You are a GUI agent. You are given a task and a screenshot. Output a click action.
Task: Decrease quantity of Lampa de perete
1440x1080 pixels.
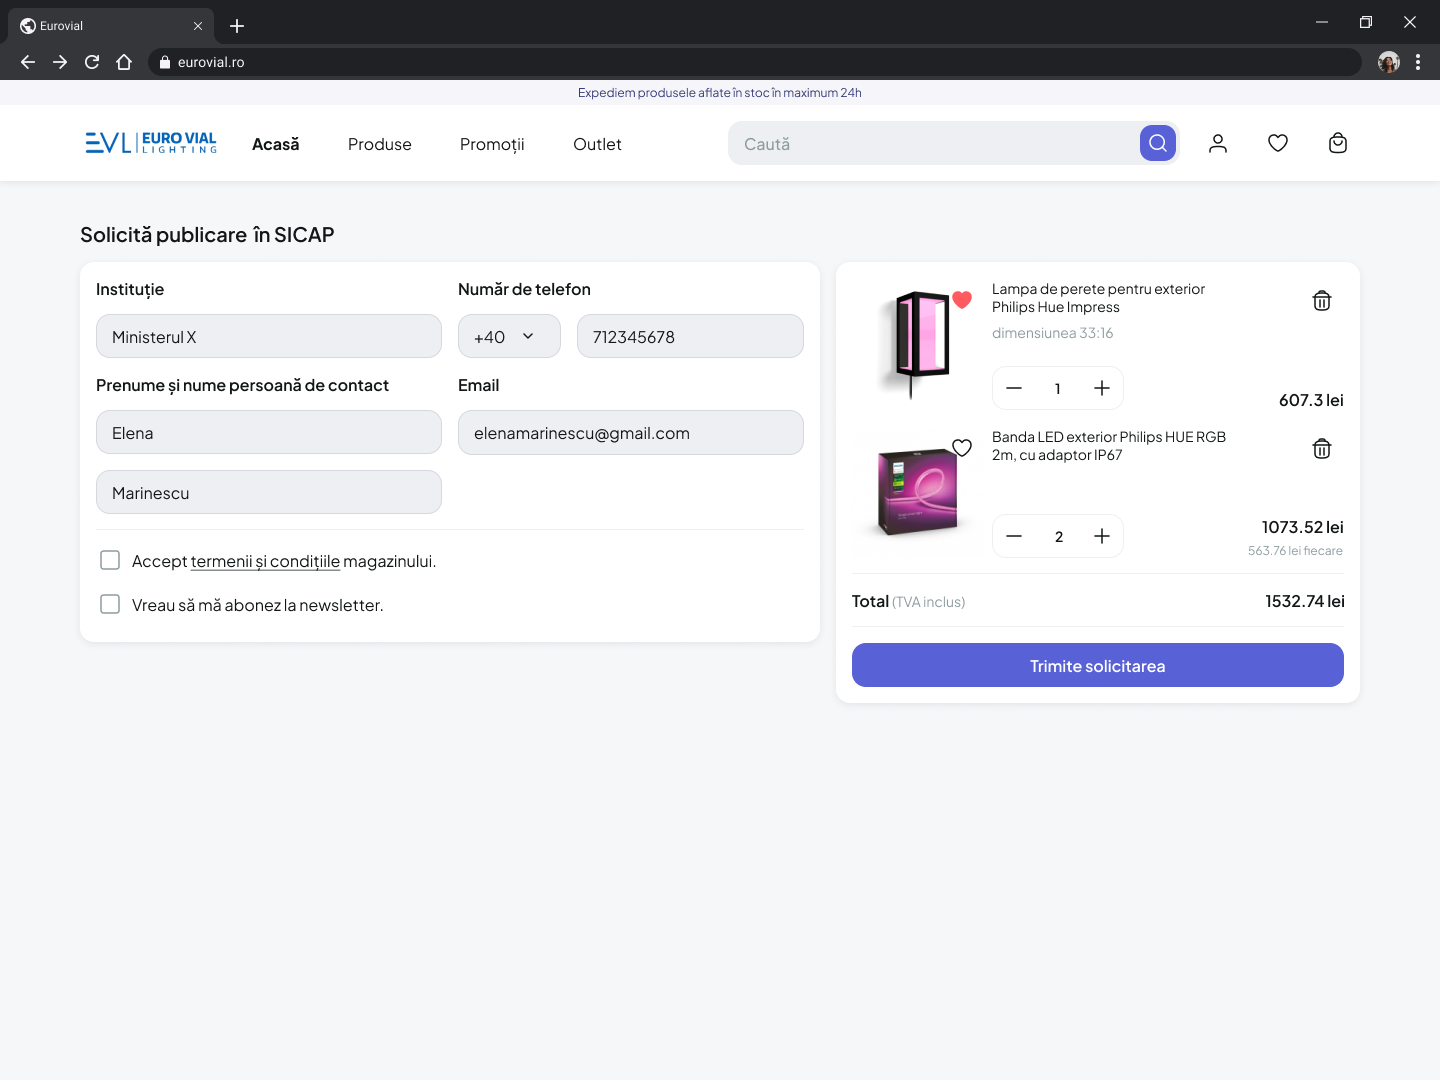pos(1014,388)
